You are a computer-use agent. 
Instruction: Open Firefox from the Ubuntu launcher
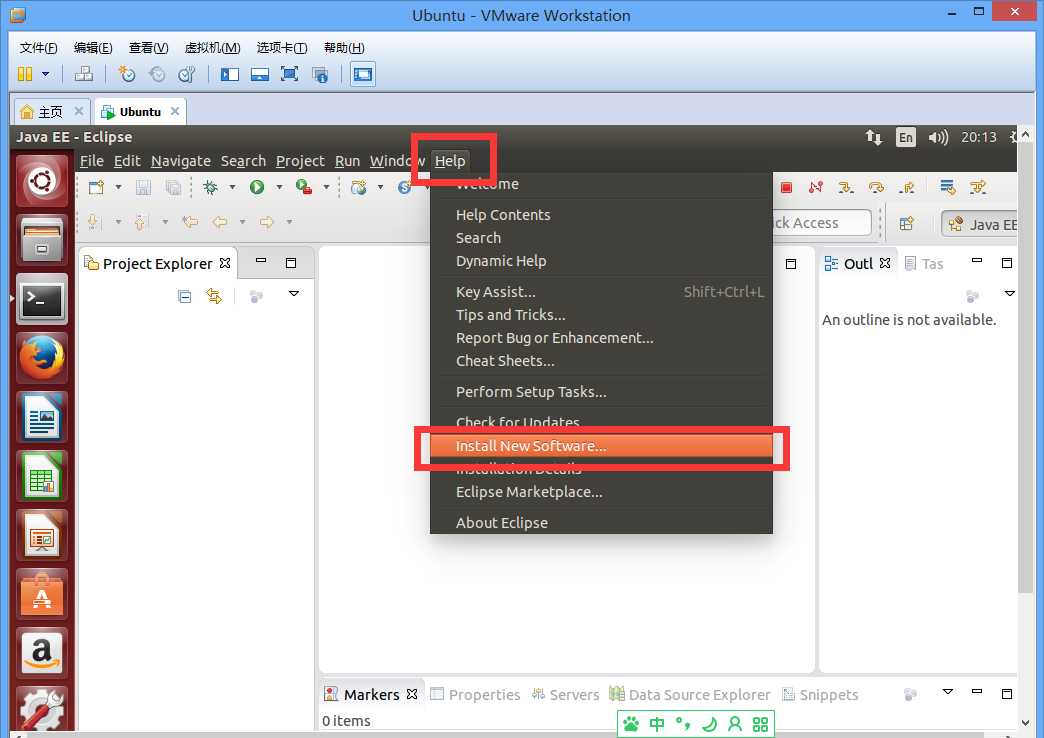tap(42, 358)
